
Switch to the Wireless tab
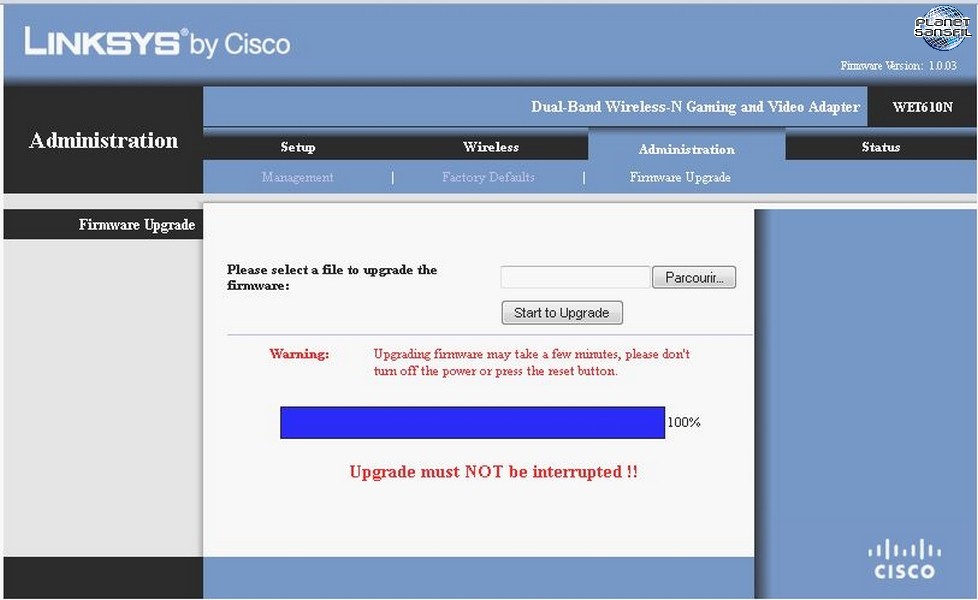[x=491, y=147]
